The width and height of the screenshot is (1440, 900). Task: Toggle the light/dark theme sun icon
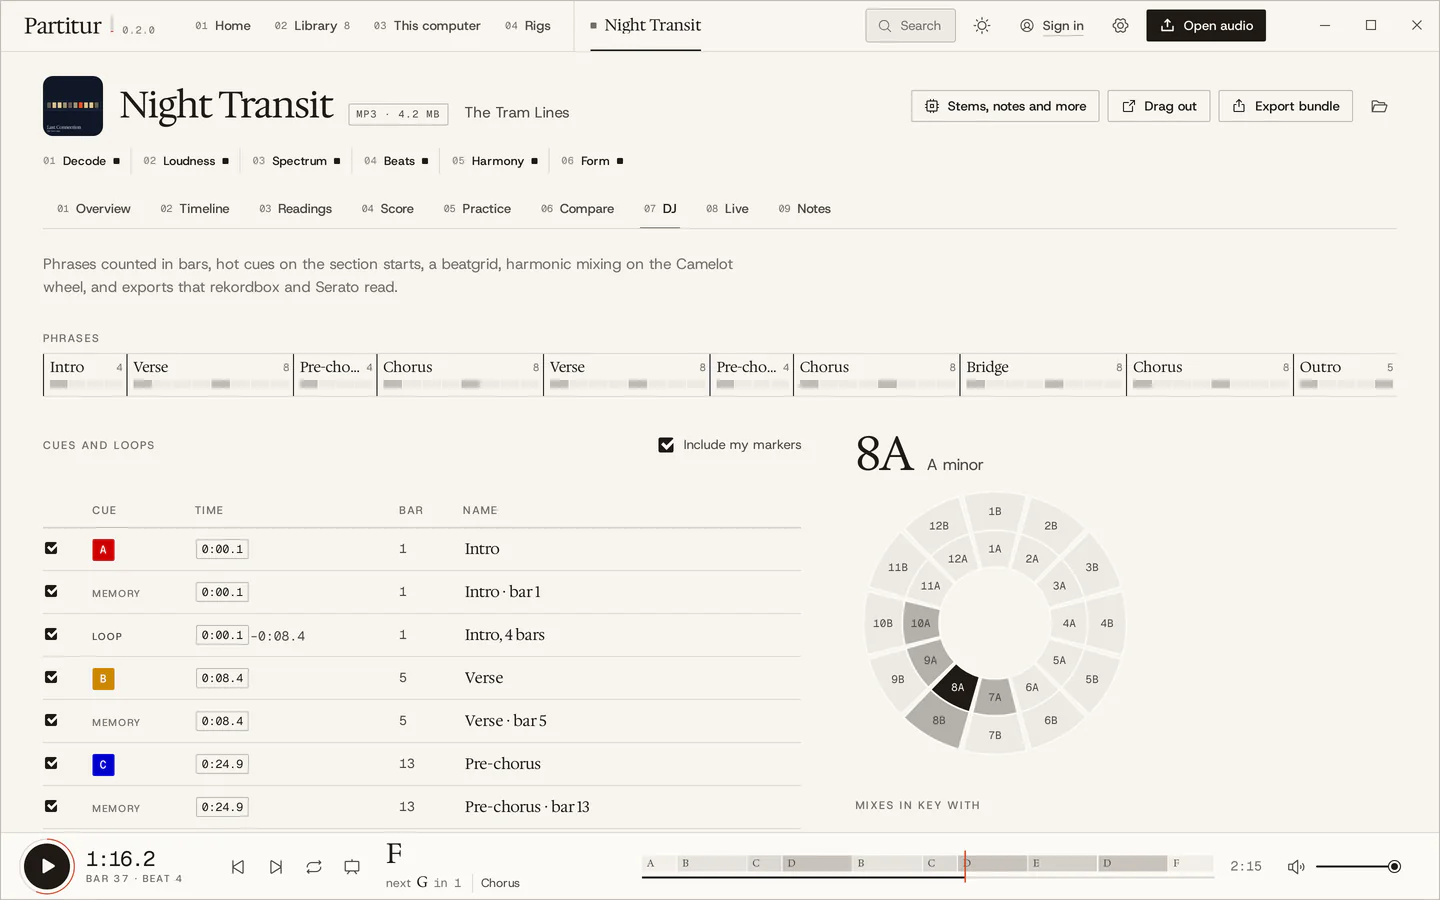coord(982,26)
